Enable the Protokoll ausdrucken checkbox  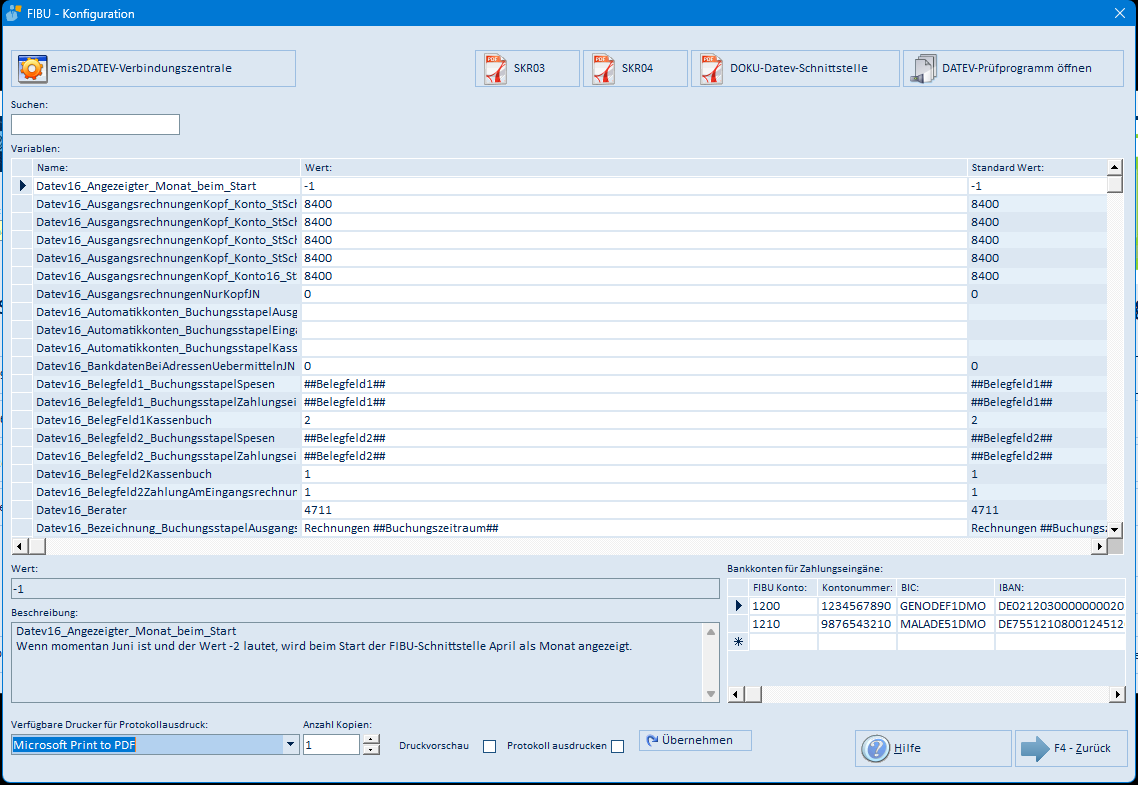click(618, 747)
